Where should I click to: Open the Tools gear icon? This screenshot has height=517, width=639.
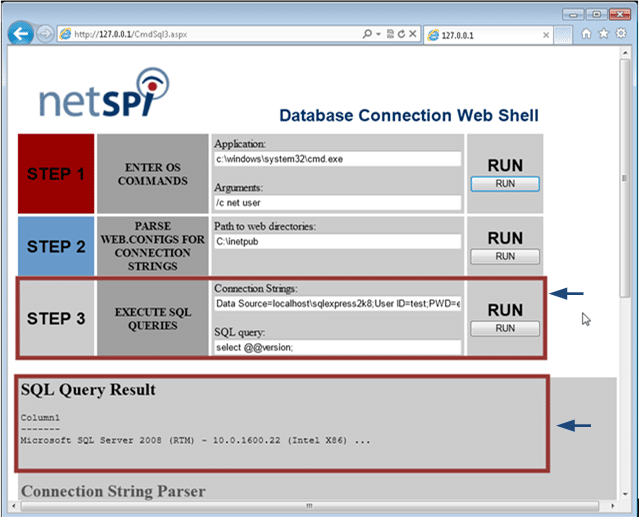click(x=621, y=33)
